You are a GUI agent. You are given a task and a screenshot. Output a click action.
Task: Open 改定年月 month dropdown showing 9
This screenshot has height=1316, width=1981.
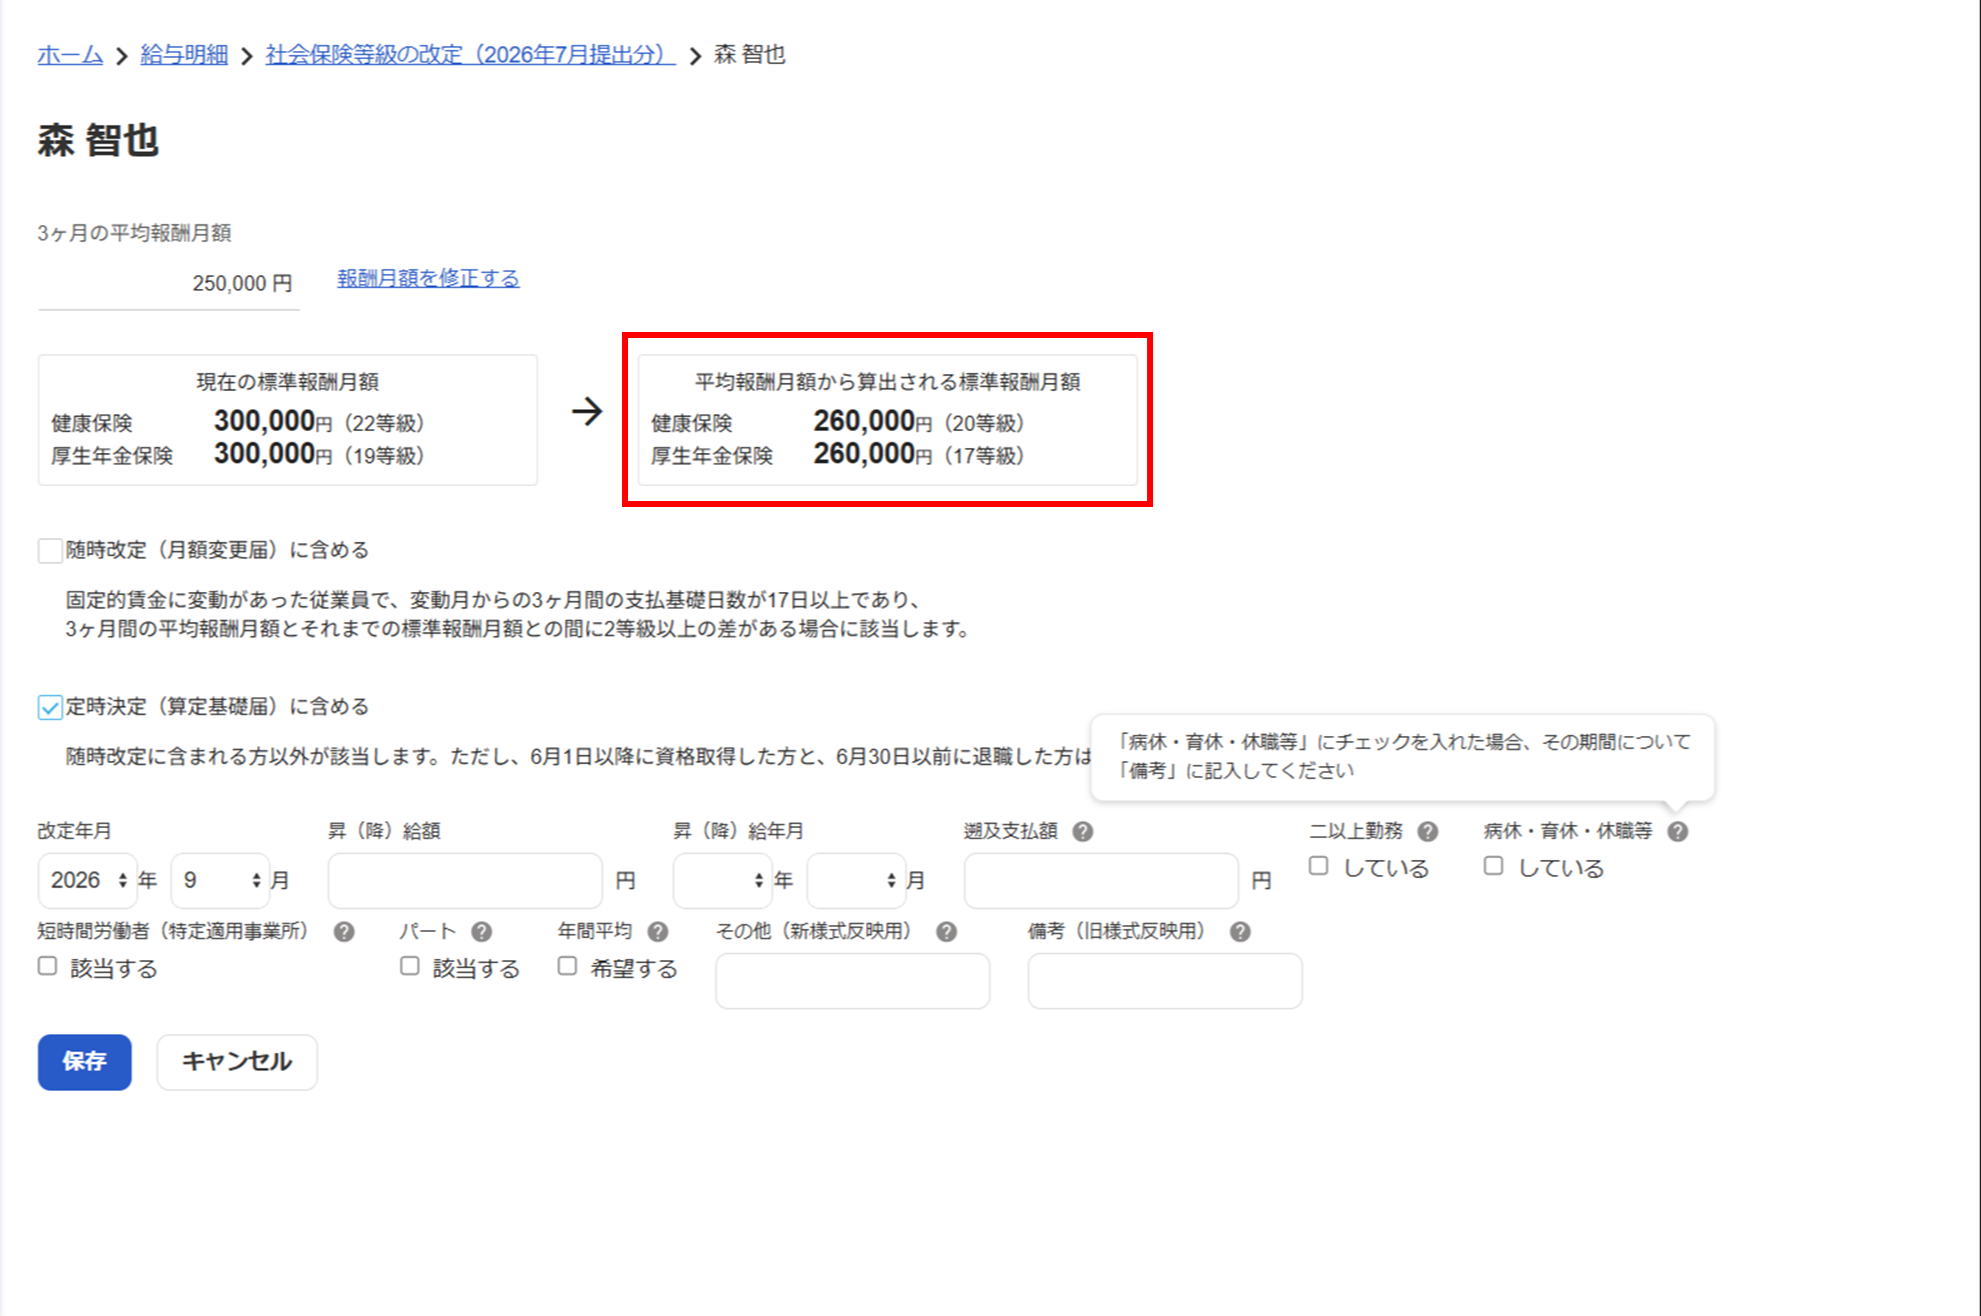tap(220, 880)
